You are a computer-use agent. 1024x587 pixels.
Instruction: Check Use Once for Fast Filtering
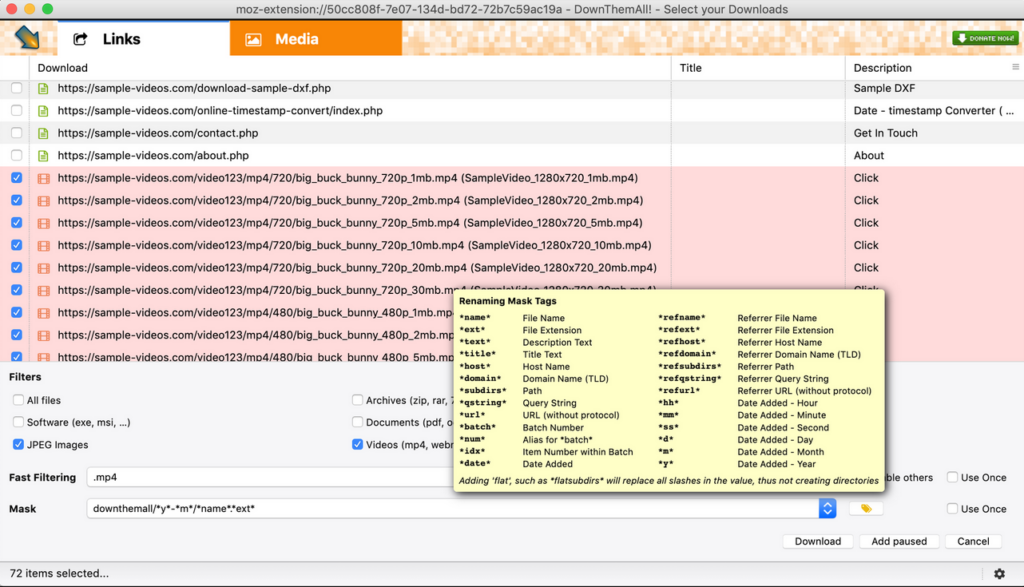[x=950, y=477]
